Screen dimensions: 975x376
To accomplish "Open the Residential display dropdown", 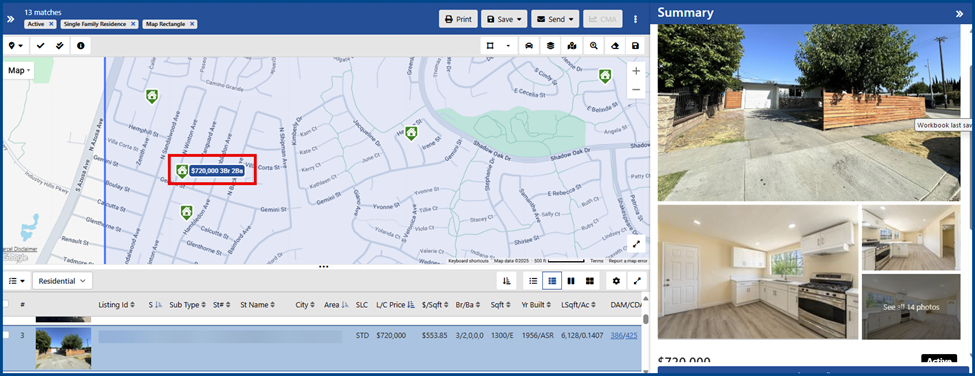I will point(62,281).
